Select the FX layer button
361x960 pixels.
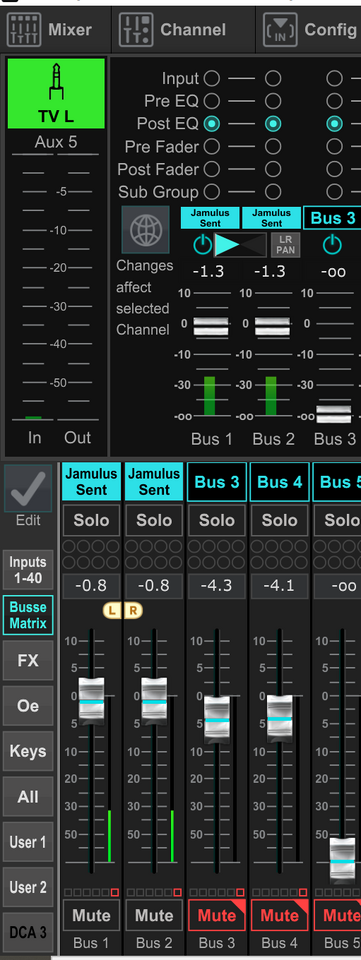click(x=28, y=661)
